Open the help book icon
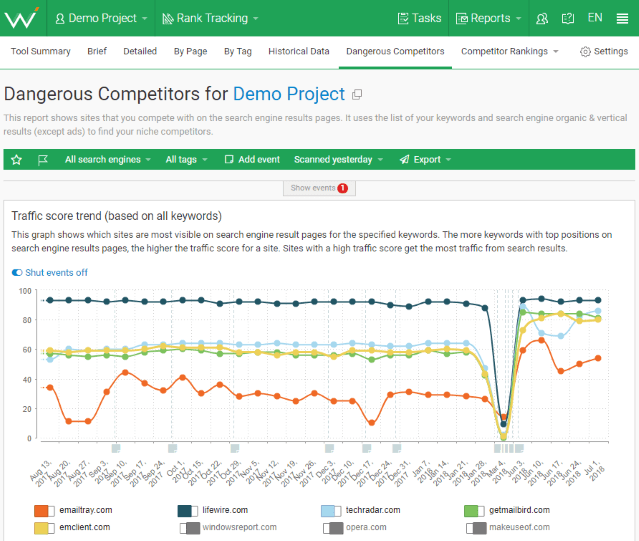 click(x=568, y=18)
